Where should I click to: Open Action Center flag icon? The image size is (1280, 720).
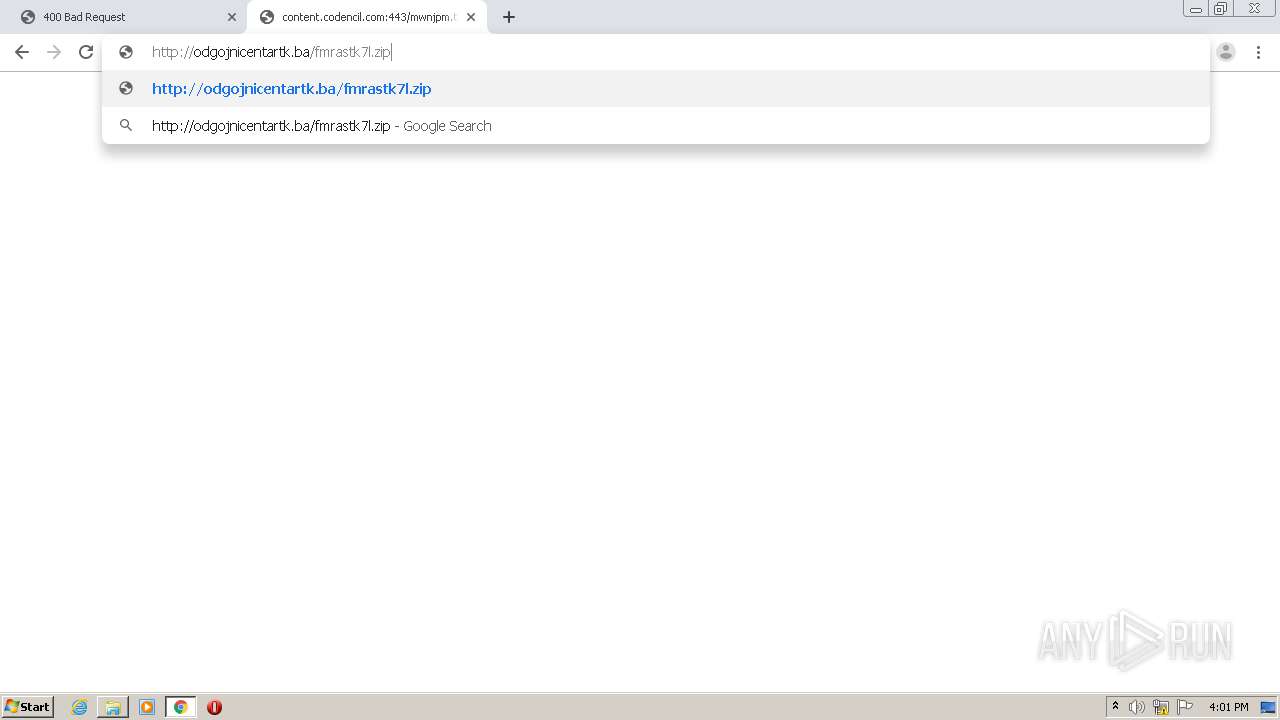coord(1185,707)
